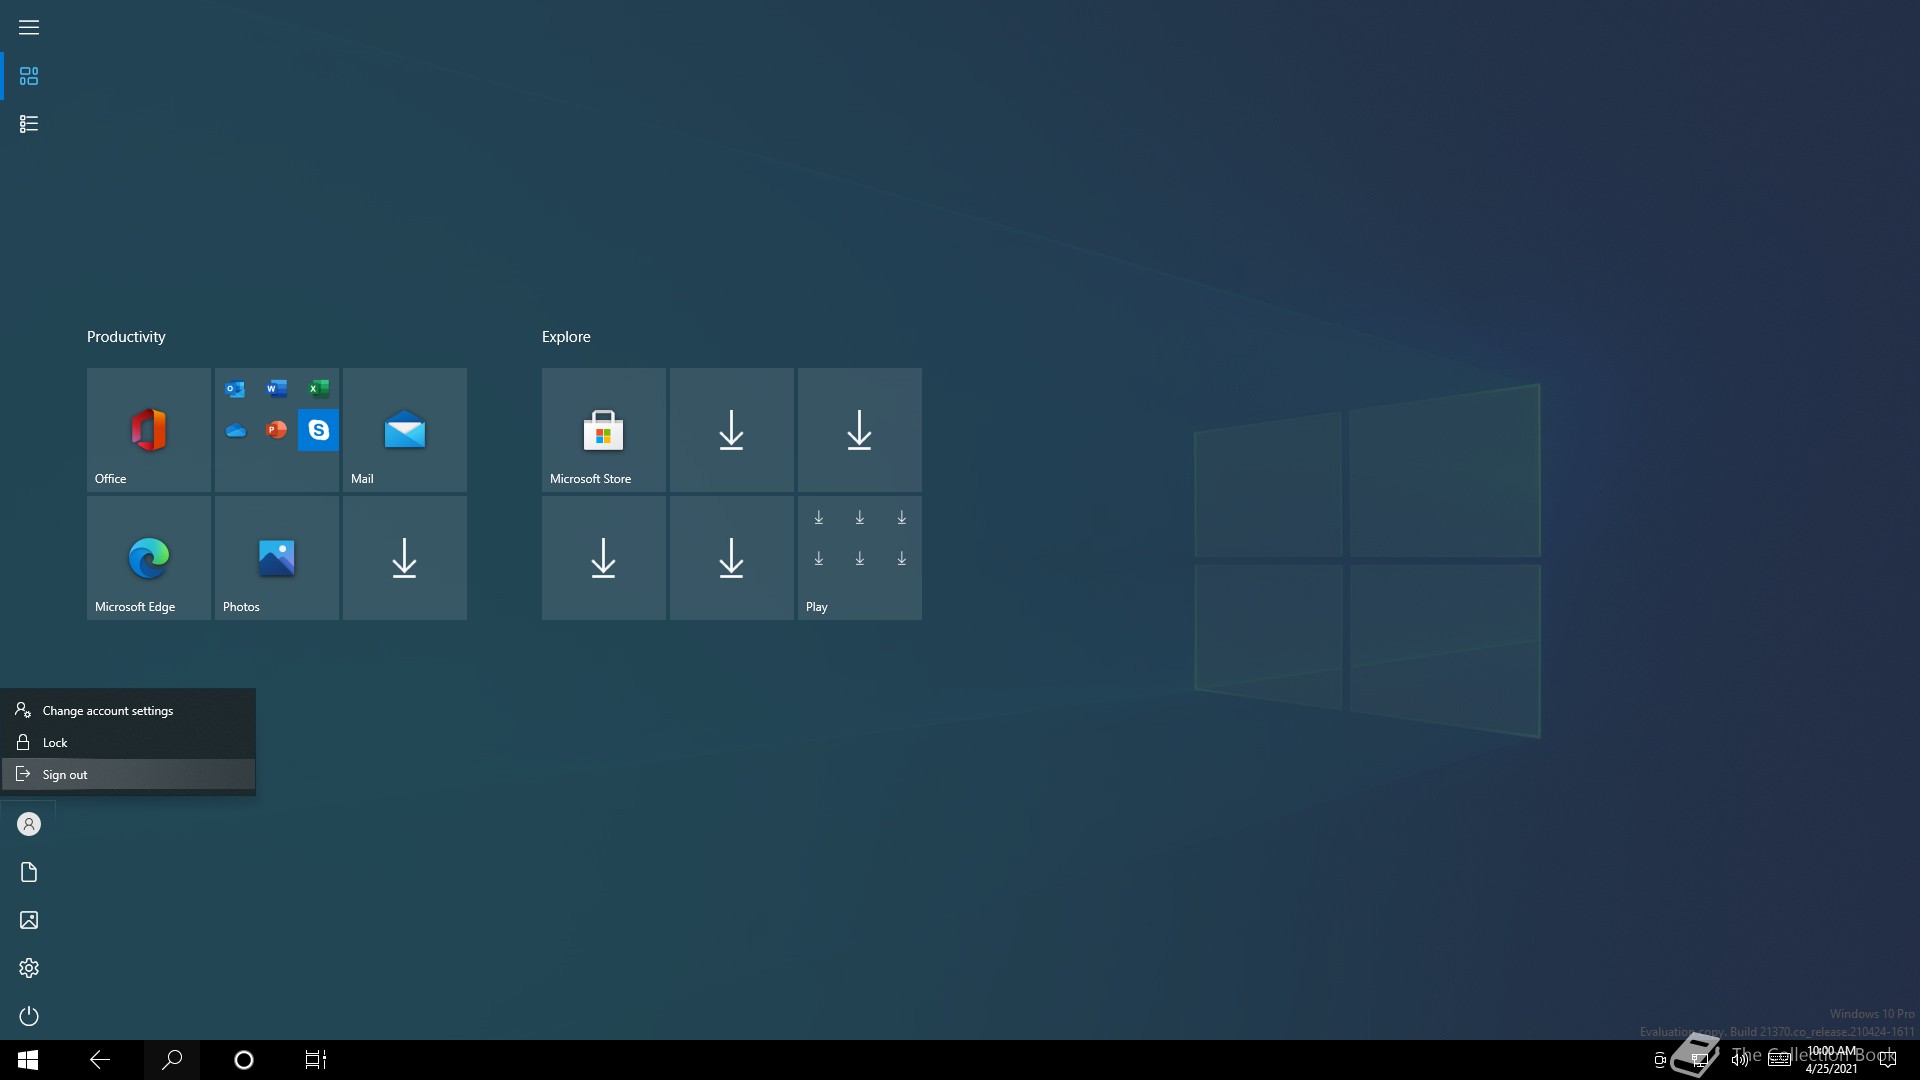Click download tile directly above the Play folder

(x=860, y=430)
